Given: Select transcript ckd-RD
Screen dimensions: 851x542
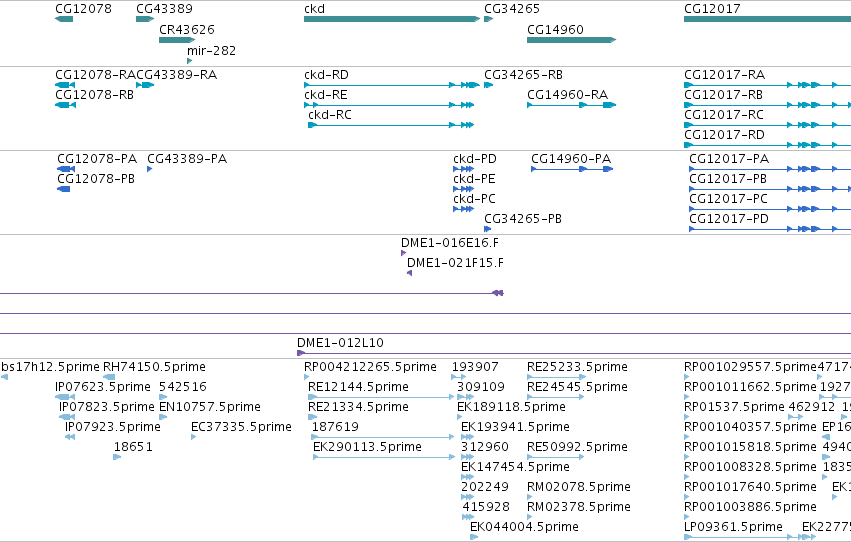Looking at the screenshot, I should pos(326,75).
